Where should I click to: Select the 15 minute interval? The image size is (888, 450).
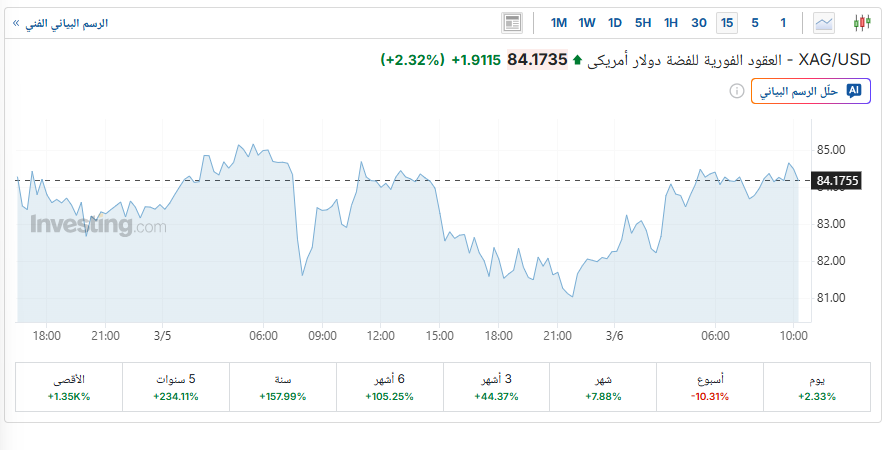(726, 22)
